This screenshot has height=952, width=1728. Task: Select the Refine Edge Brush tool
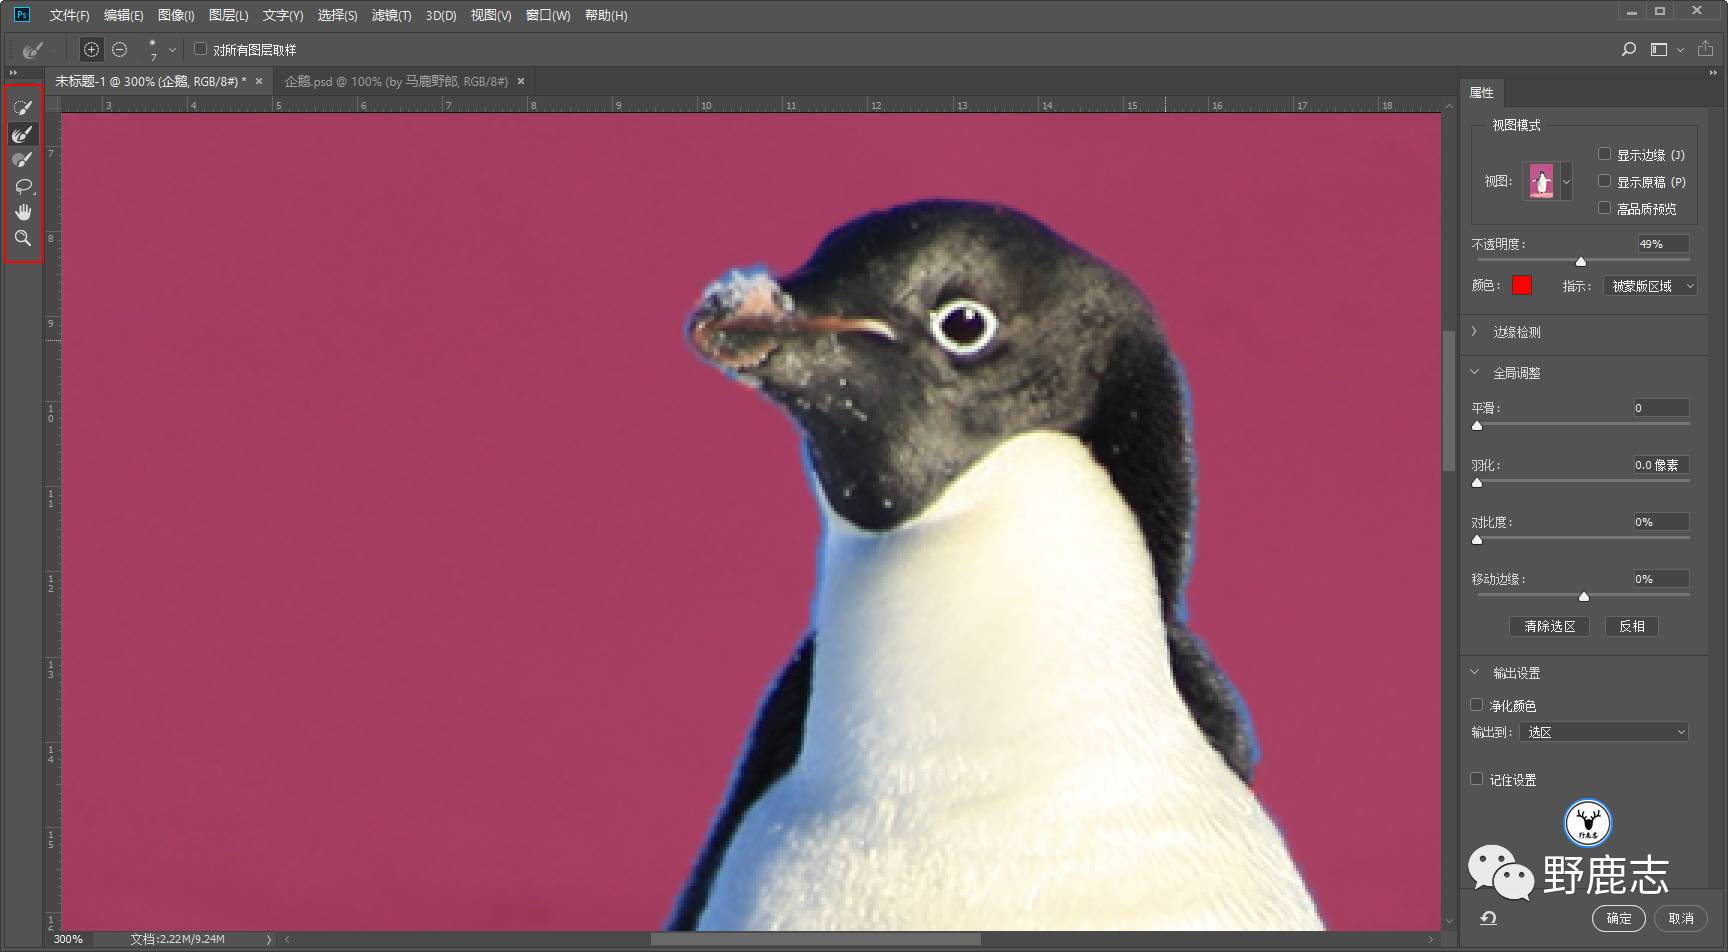click(x=22, y=133)
